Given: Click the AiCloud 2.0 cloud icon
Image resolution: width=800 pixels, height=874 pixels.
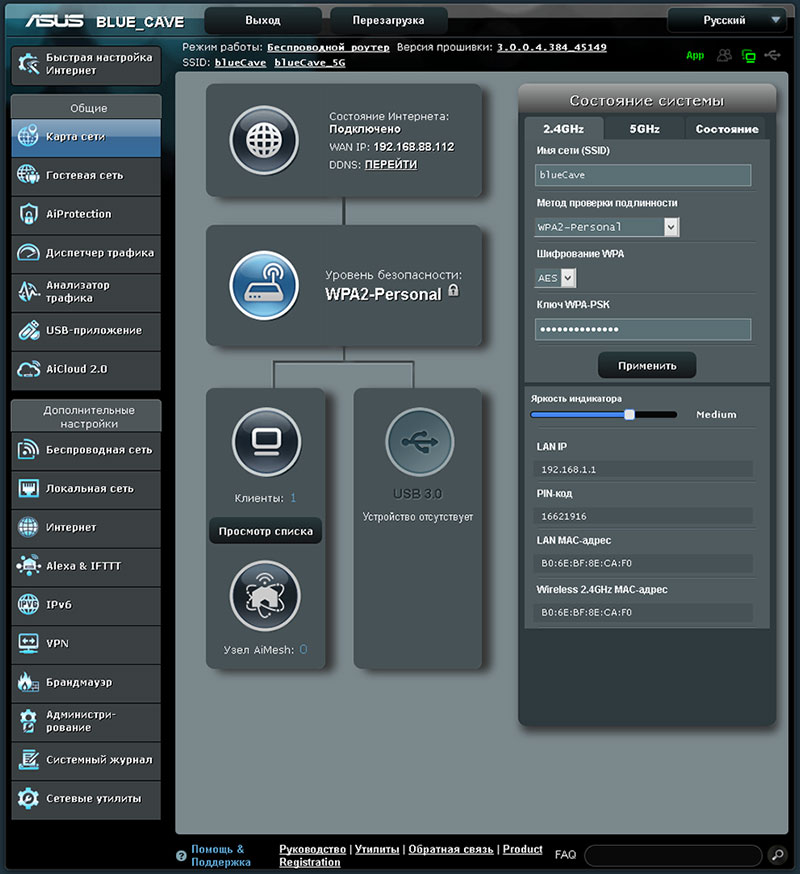Looking at the screenshot, I should pos(28,369).
